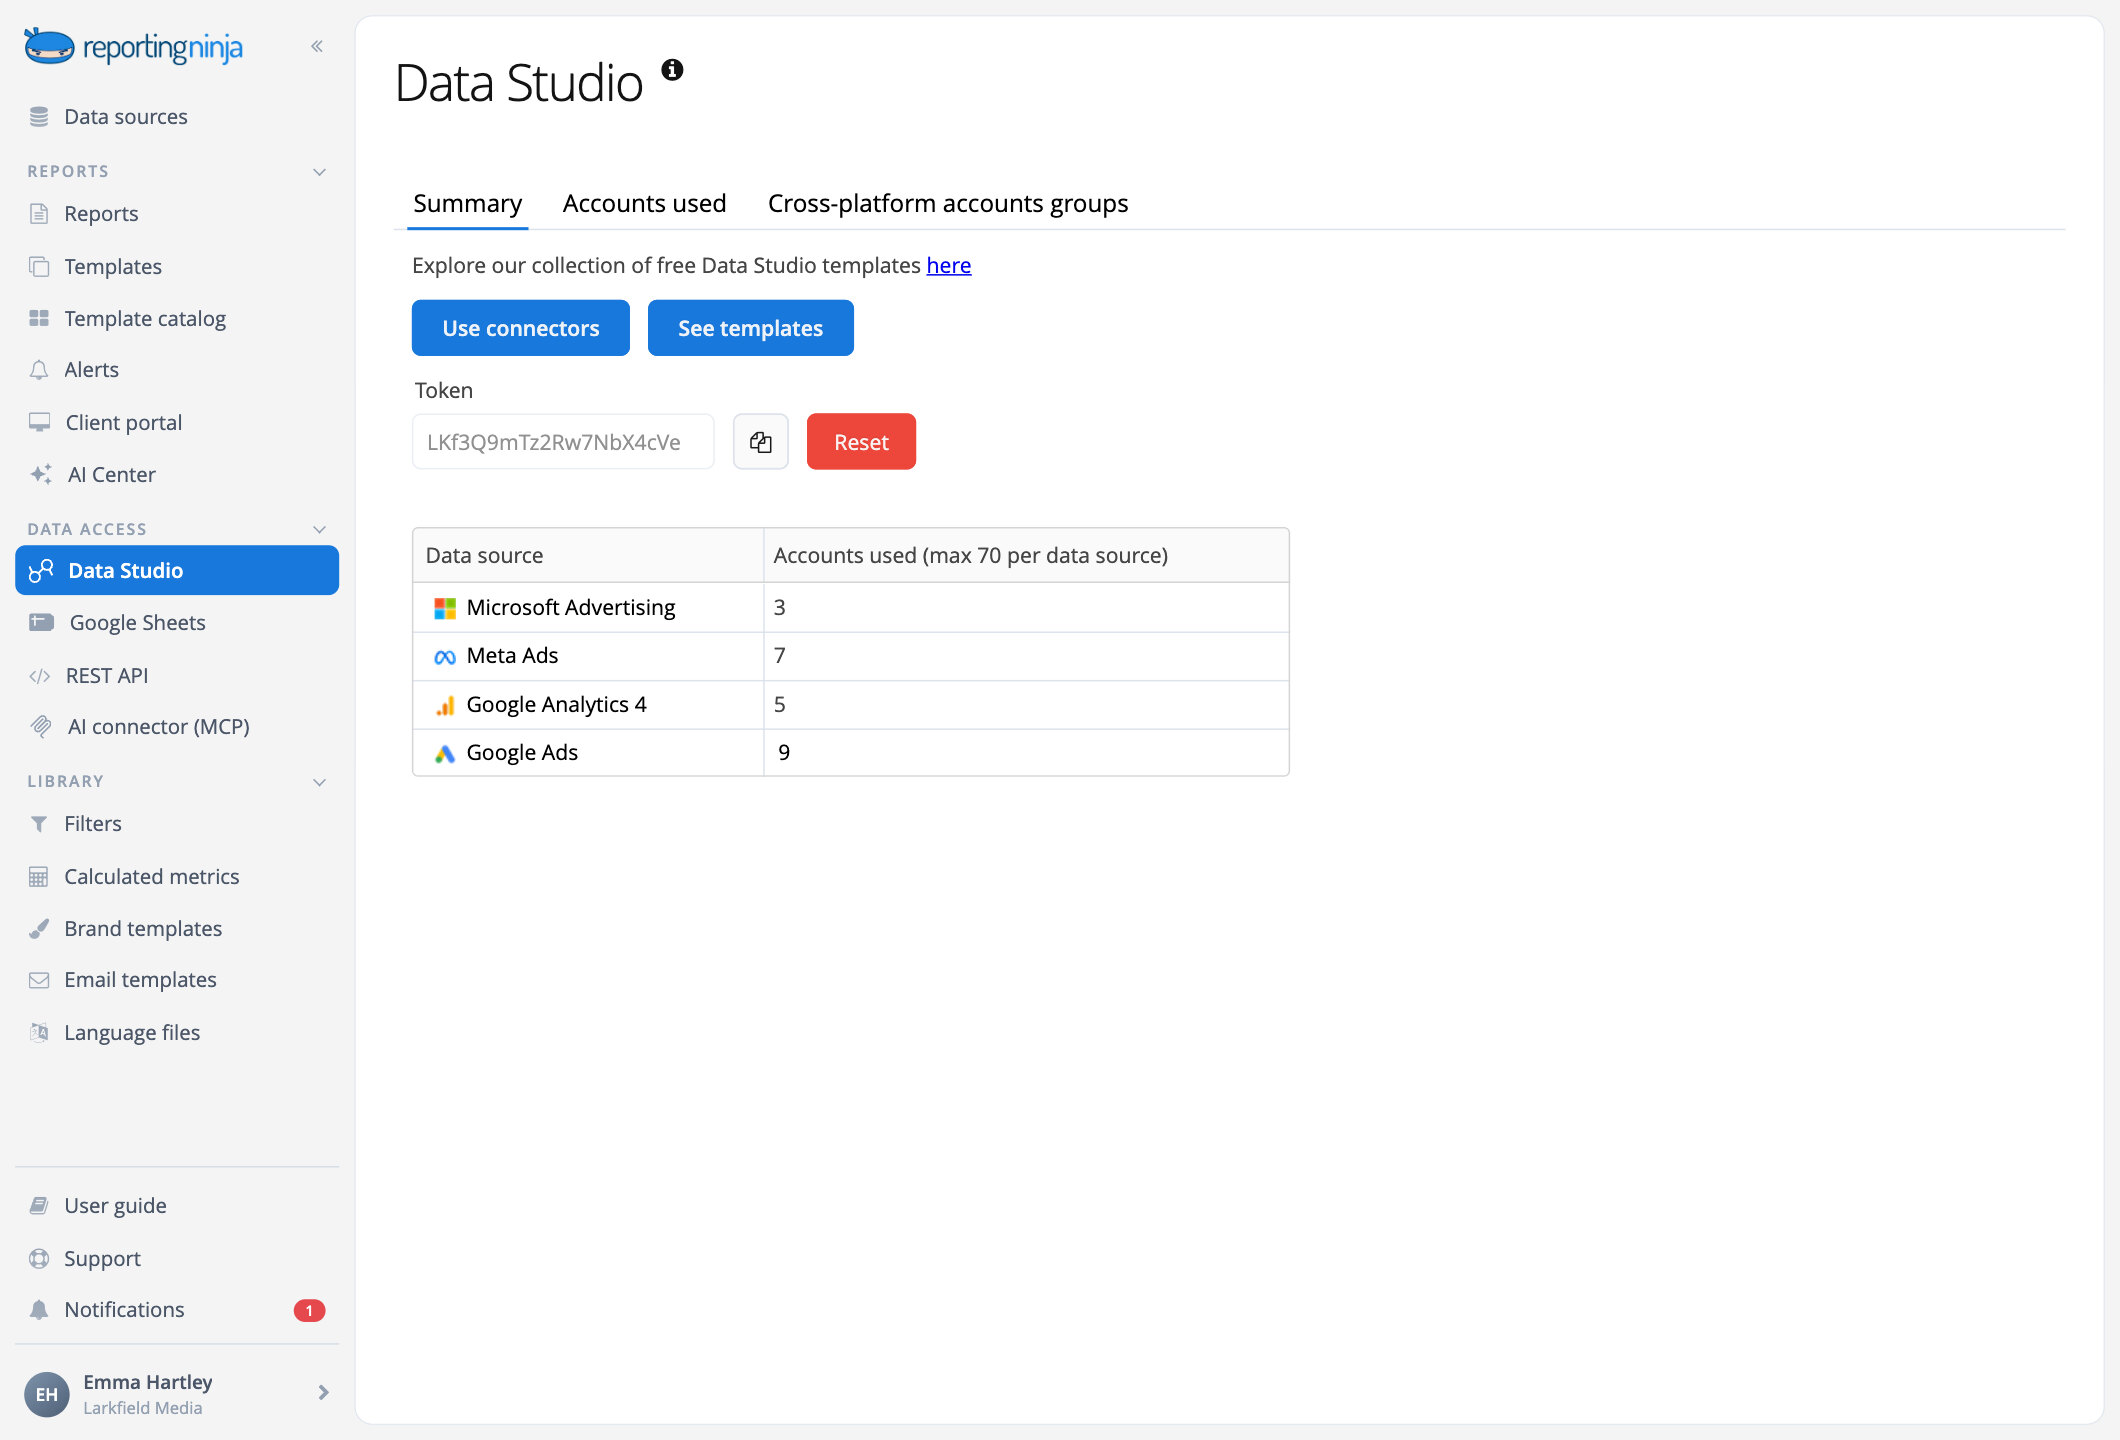The width and height of the screenshot is (2120, 1440).
Task: Expand Emma Hartley account menu arrow
Action: tap(323, 1393)
